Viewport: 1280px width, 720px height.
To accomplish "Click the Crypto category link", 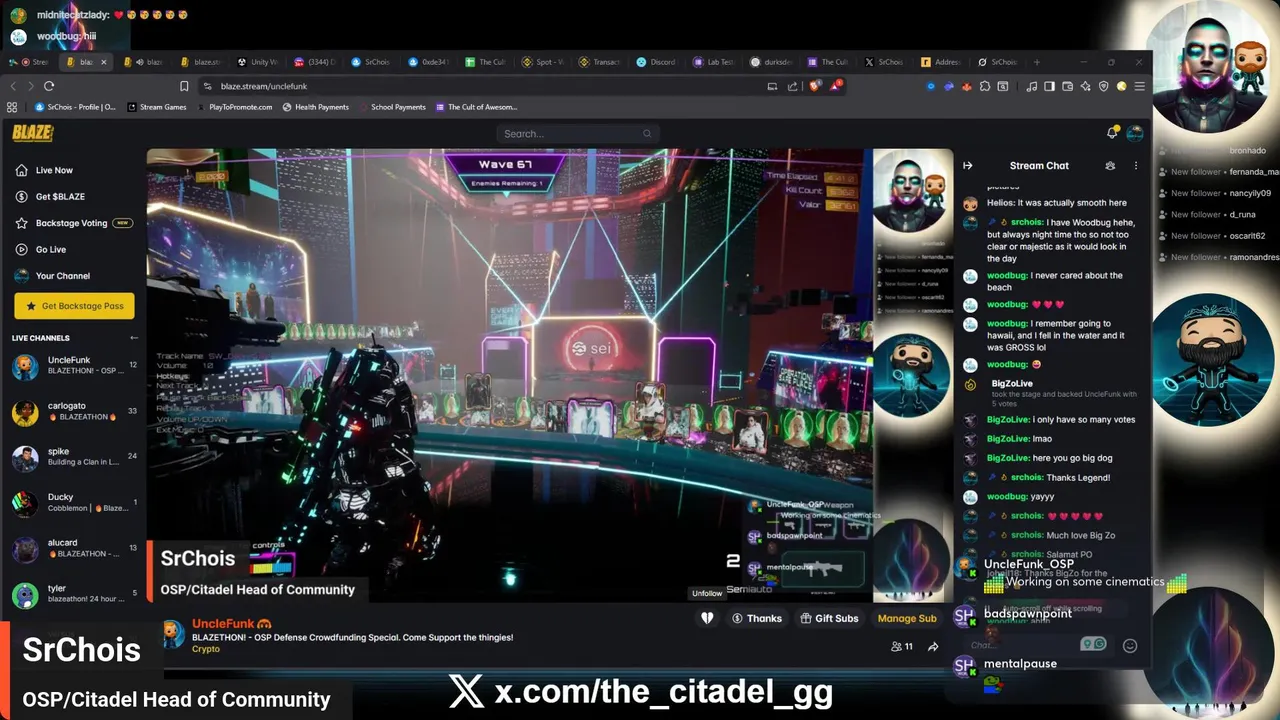I will pos(206,649).
